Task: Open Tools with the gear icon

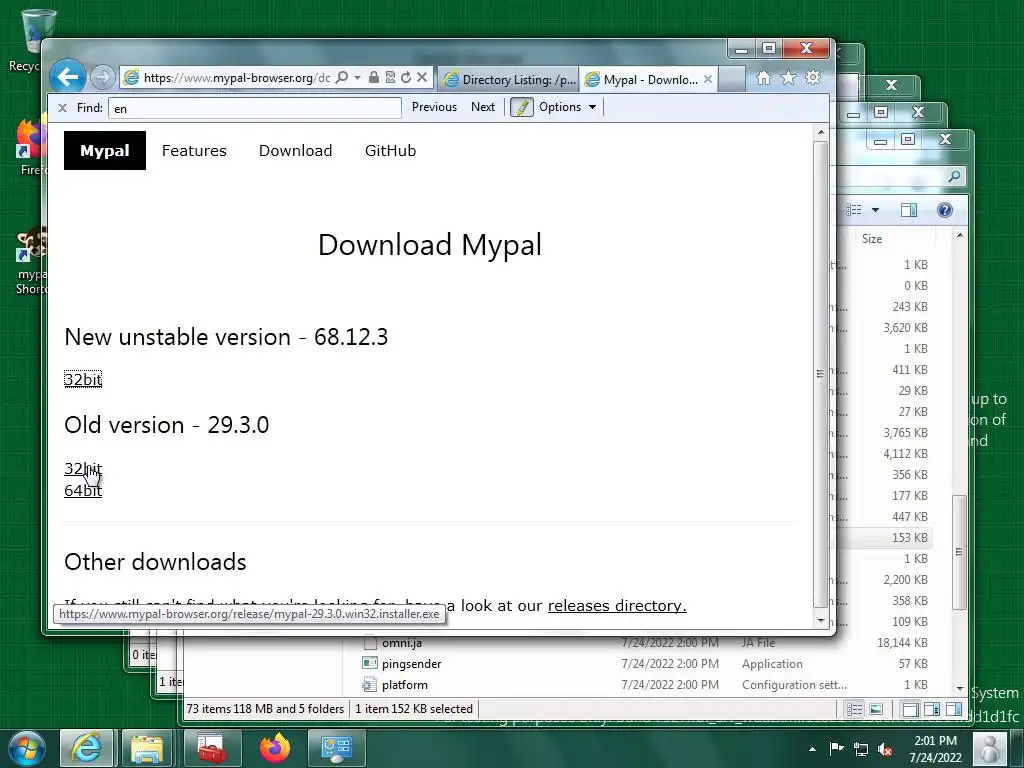Action: pos(813,78)
